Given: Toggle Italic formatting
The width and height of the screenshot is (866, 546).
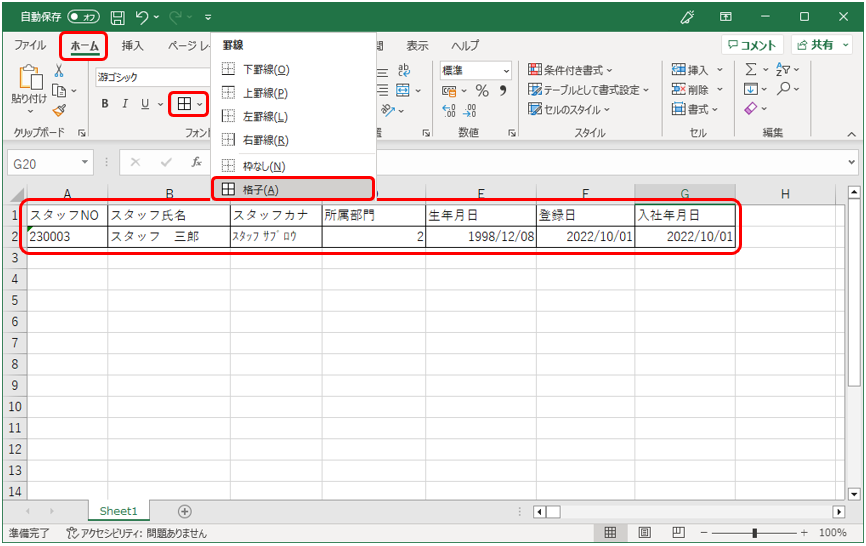Looking at the screenshot, I should 125,104.
